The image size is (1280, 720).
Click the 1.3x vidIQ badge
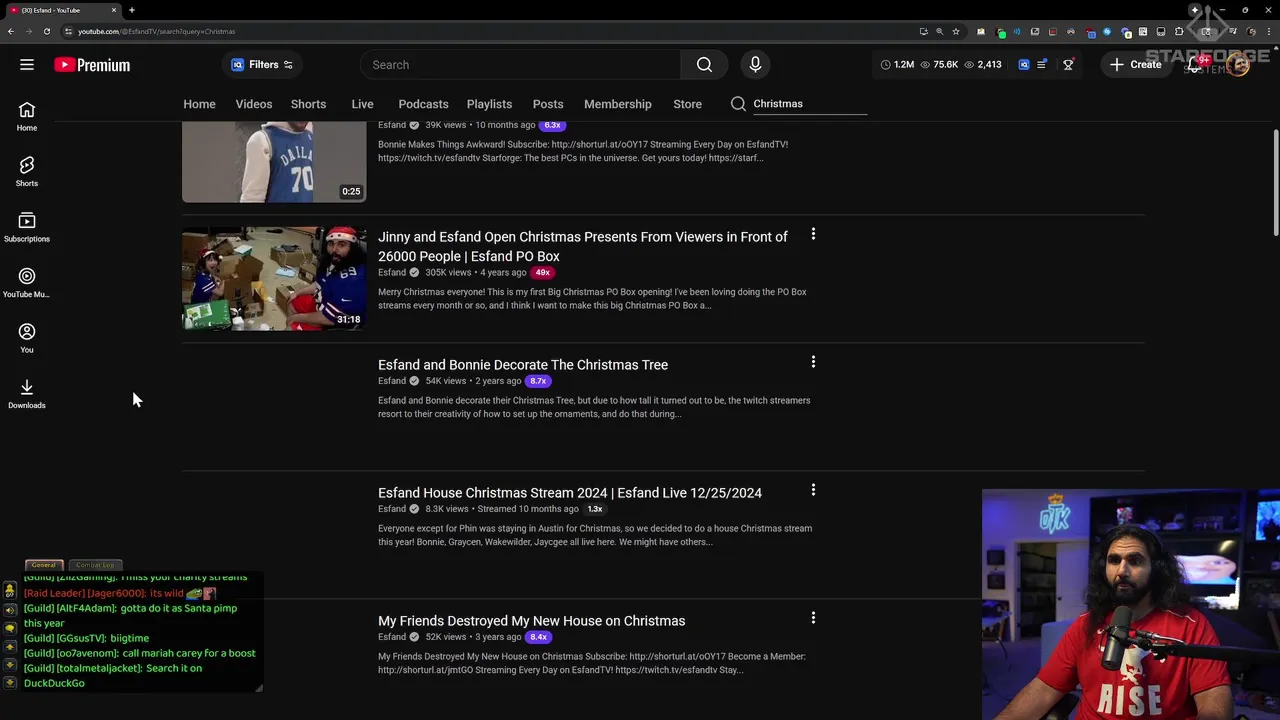tap(594, 509)
